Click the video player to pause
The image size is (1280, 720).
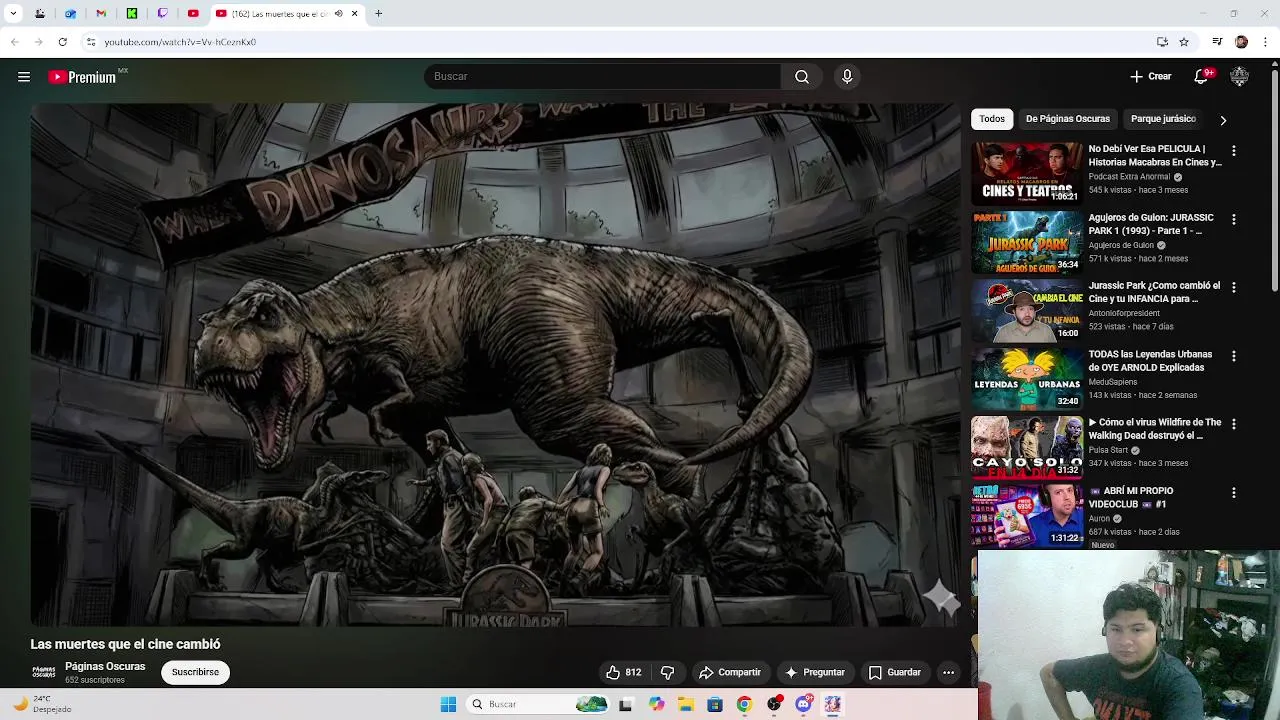[495, 365]
